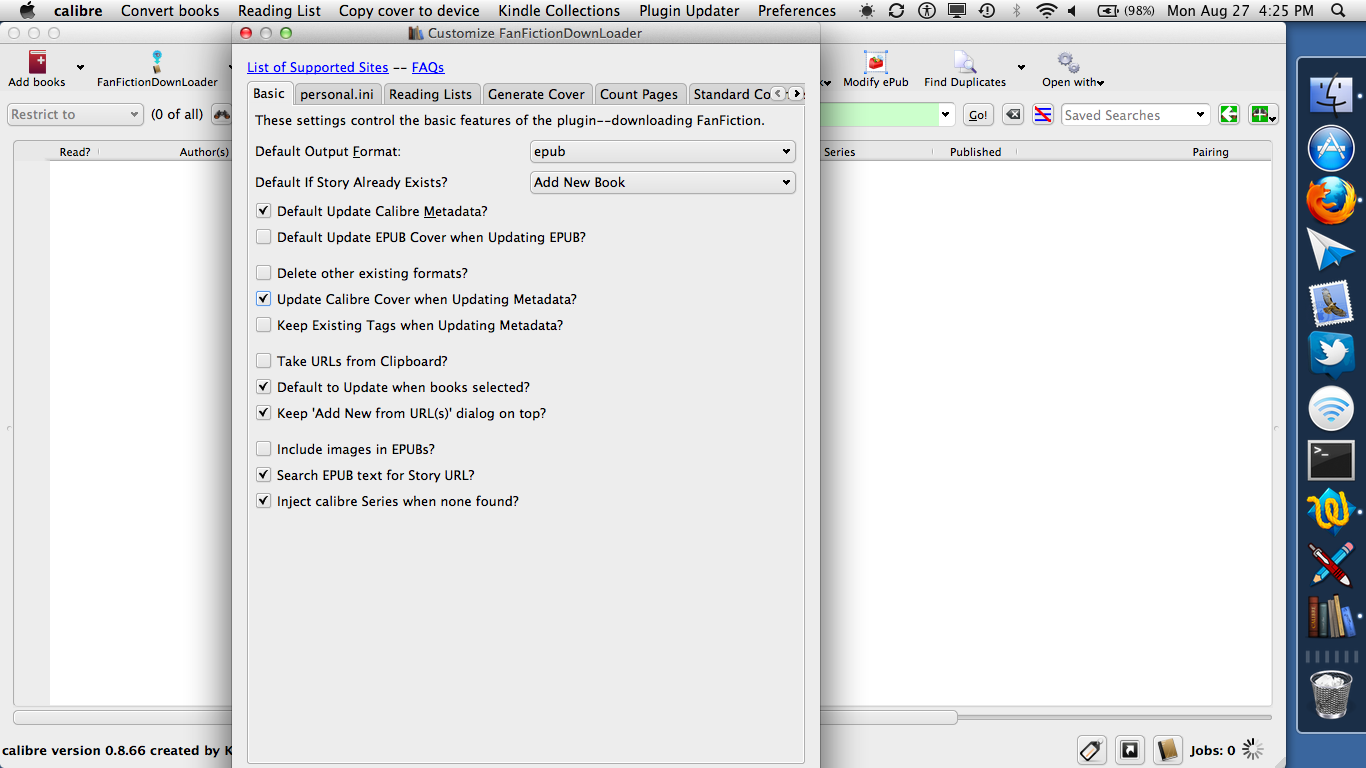Click the Add books toolbar icon

[37, 62]
